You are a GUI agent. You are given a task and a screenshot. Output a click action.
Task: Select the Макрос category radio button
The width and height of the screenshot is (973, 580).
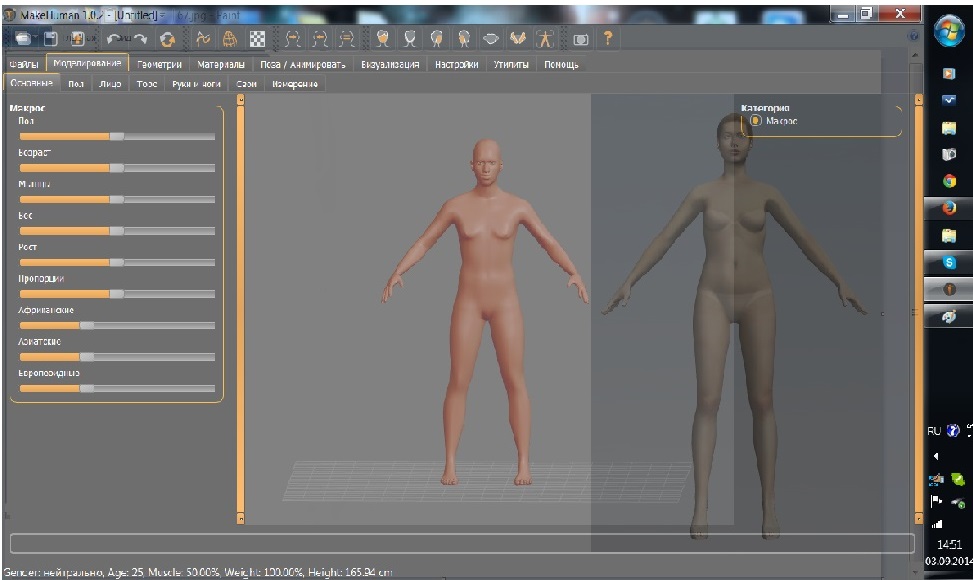click(x=755, y=121)
